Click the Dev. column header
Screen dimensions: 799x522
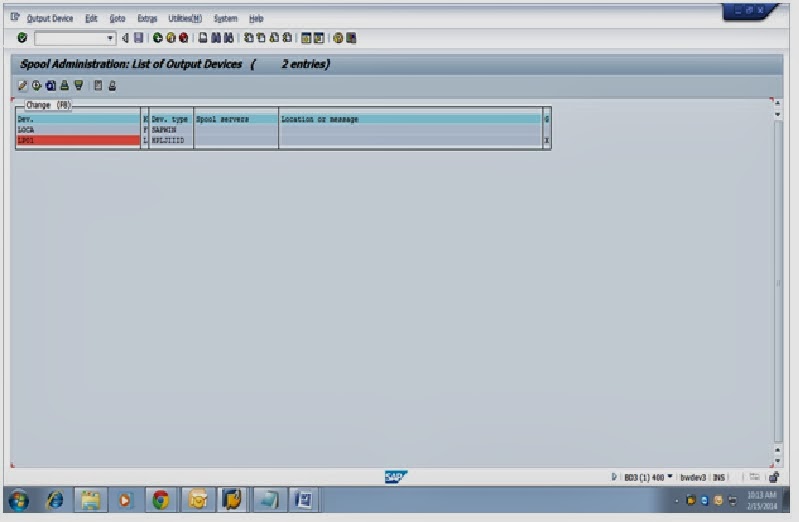click(78, 119)
